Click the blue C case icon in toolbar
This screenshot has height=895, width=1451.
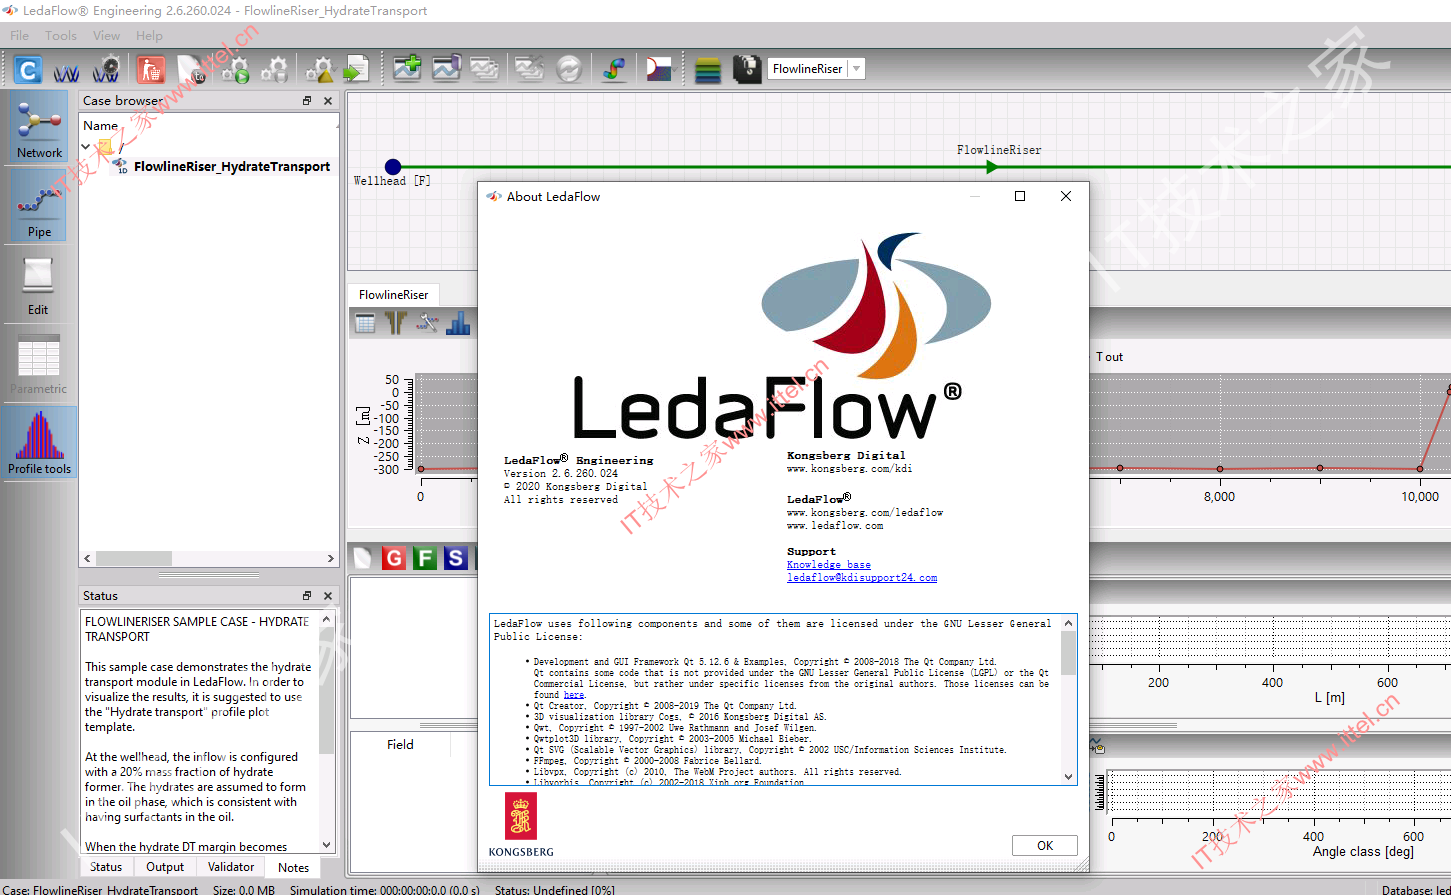(28, 70)
